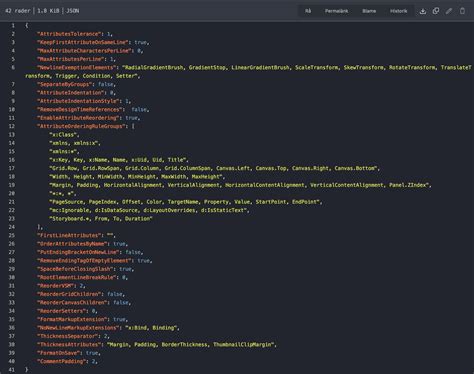Click the "ThicknessSeparator" key

[68, 336]
